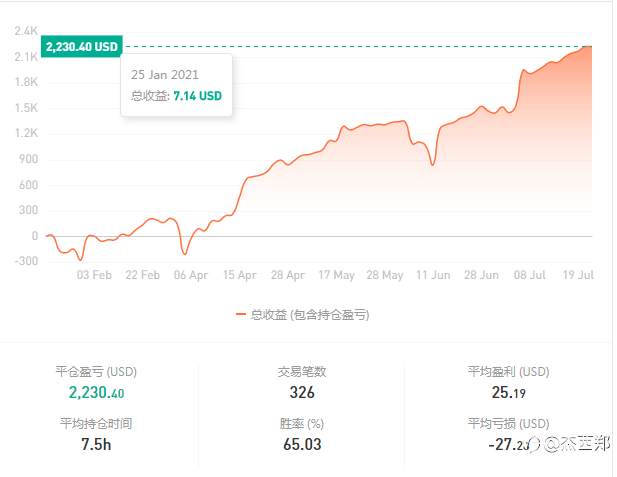
Task: Toggle the 总收益 legend series marker
Action: (241, 314)
